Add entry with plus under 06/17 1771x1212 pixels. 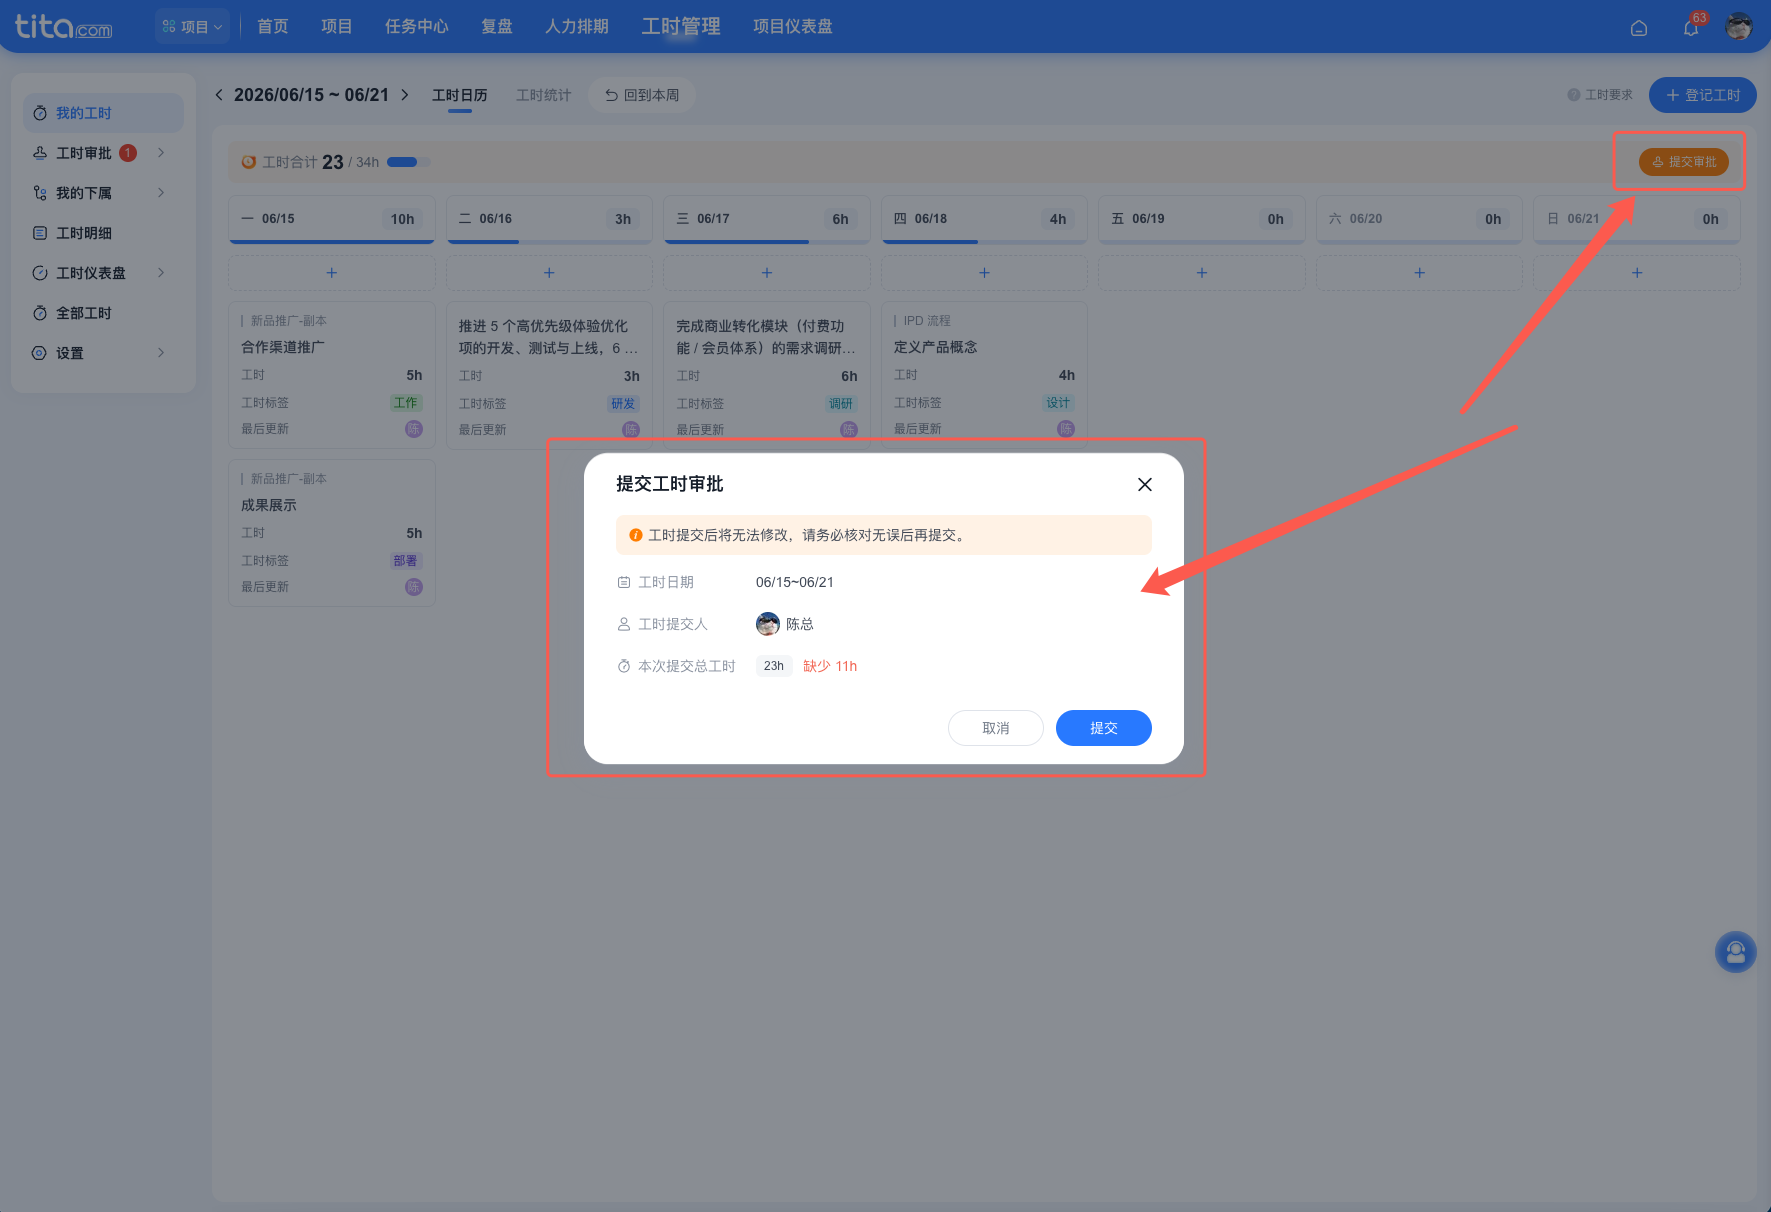(x=767, y=273)
